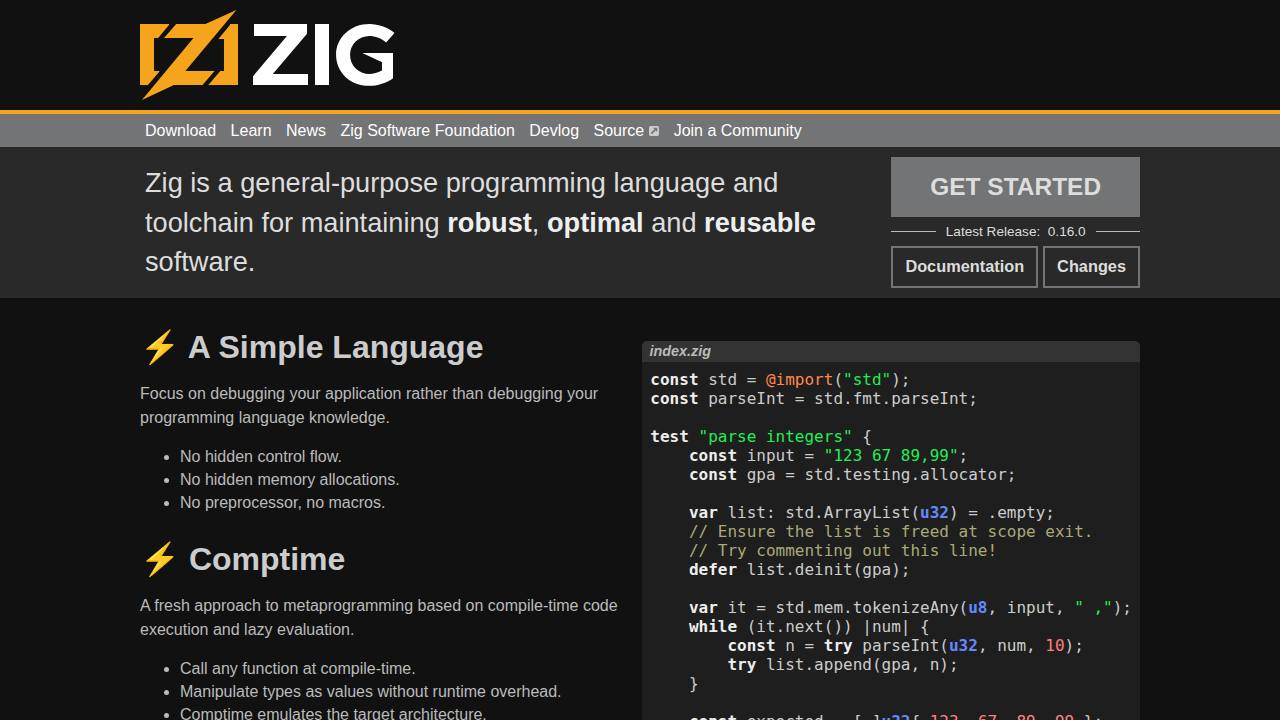This screenshot has width=1280, height=720.
Task: Visit Zig Software Foundation page
Action: coord(427,130)
